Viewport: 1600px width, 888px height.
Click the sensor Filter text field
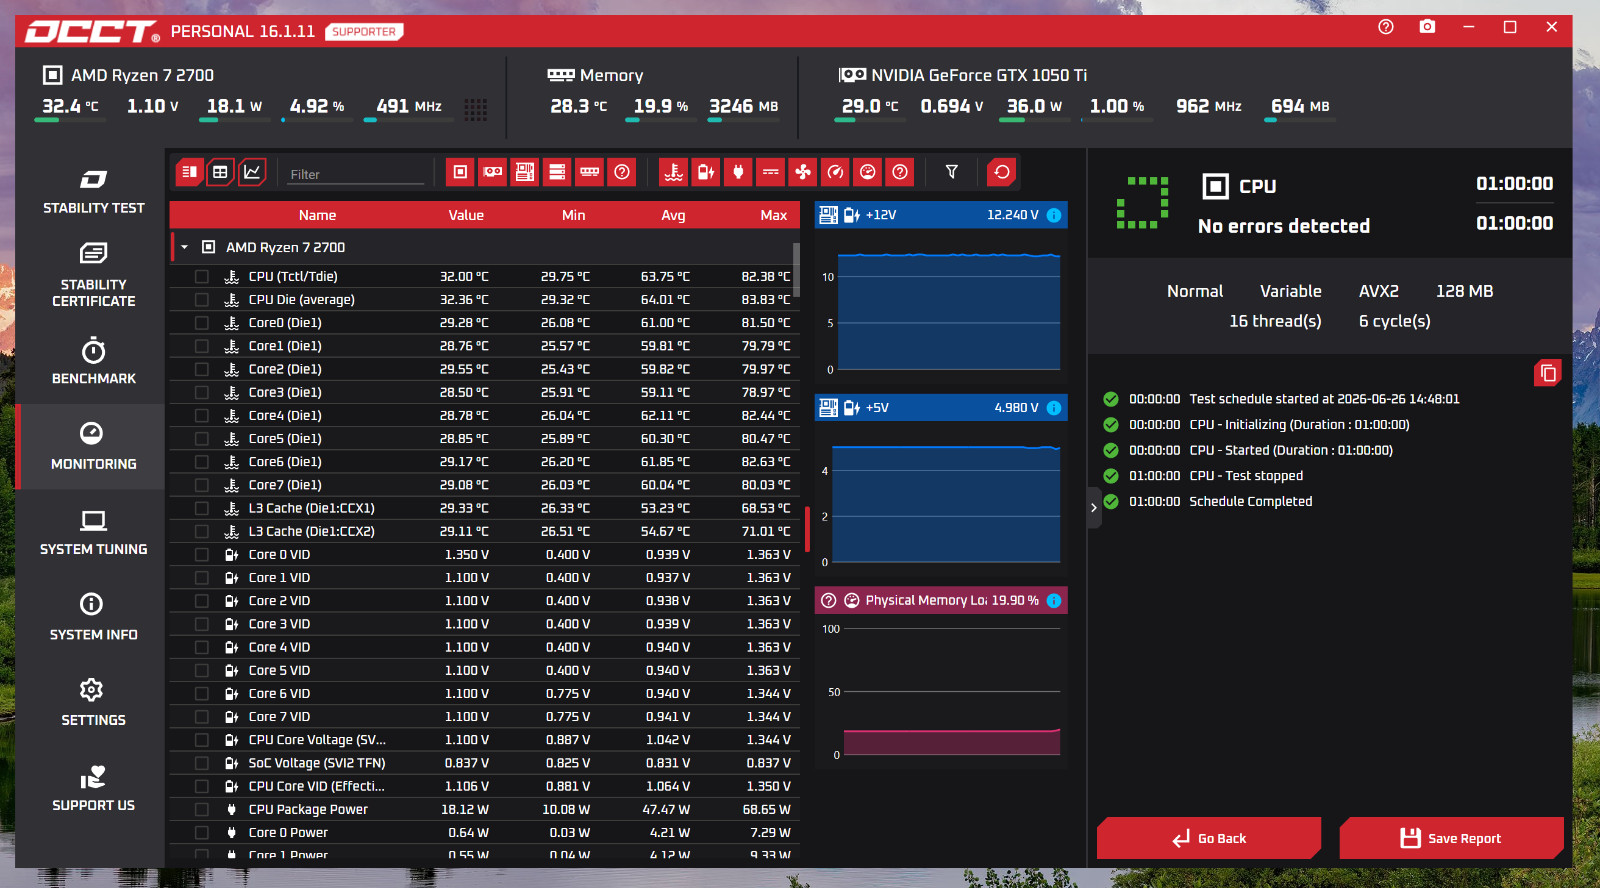[357, 174]
